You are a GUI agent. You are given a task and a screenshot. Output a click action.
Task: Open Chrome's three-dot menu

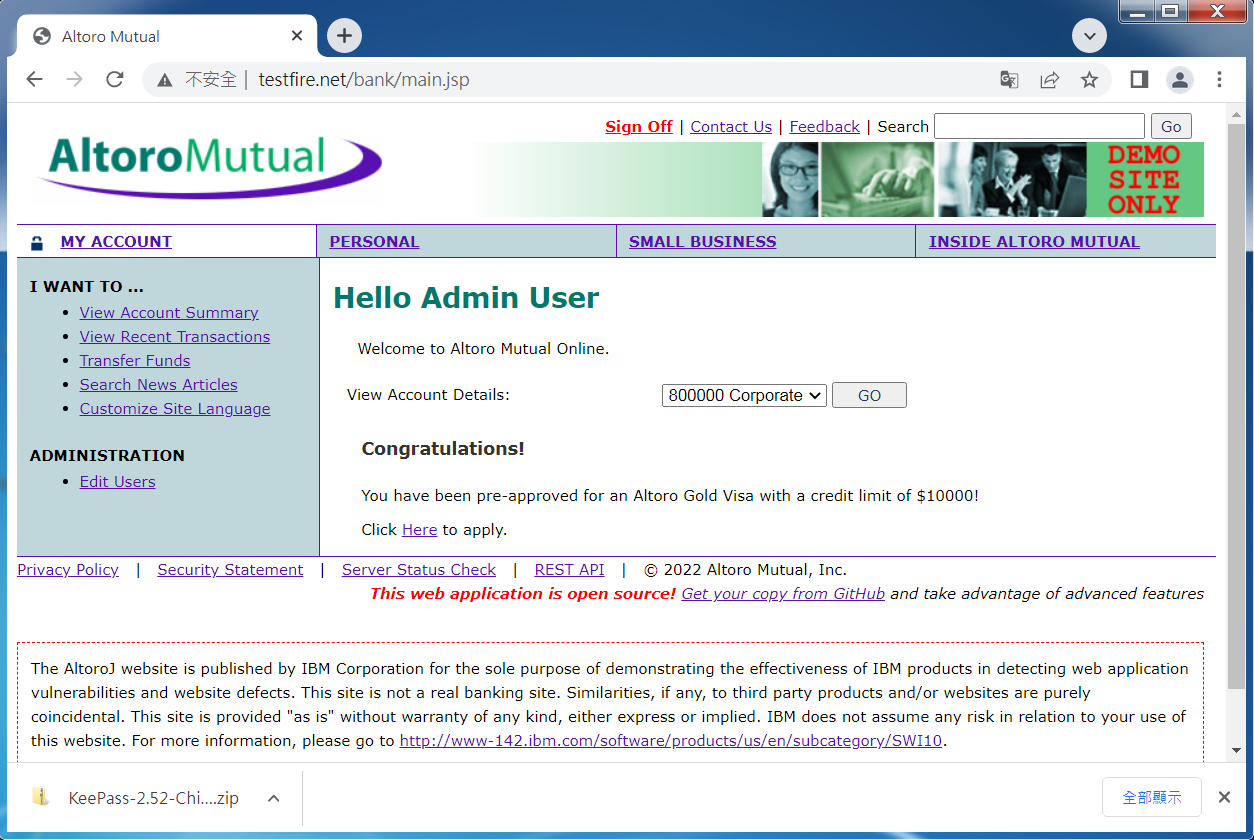coord(1220,80)
